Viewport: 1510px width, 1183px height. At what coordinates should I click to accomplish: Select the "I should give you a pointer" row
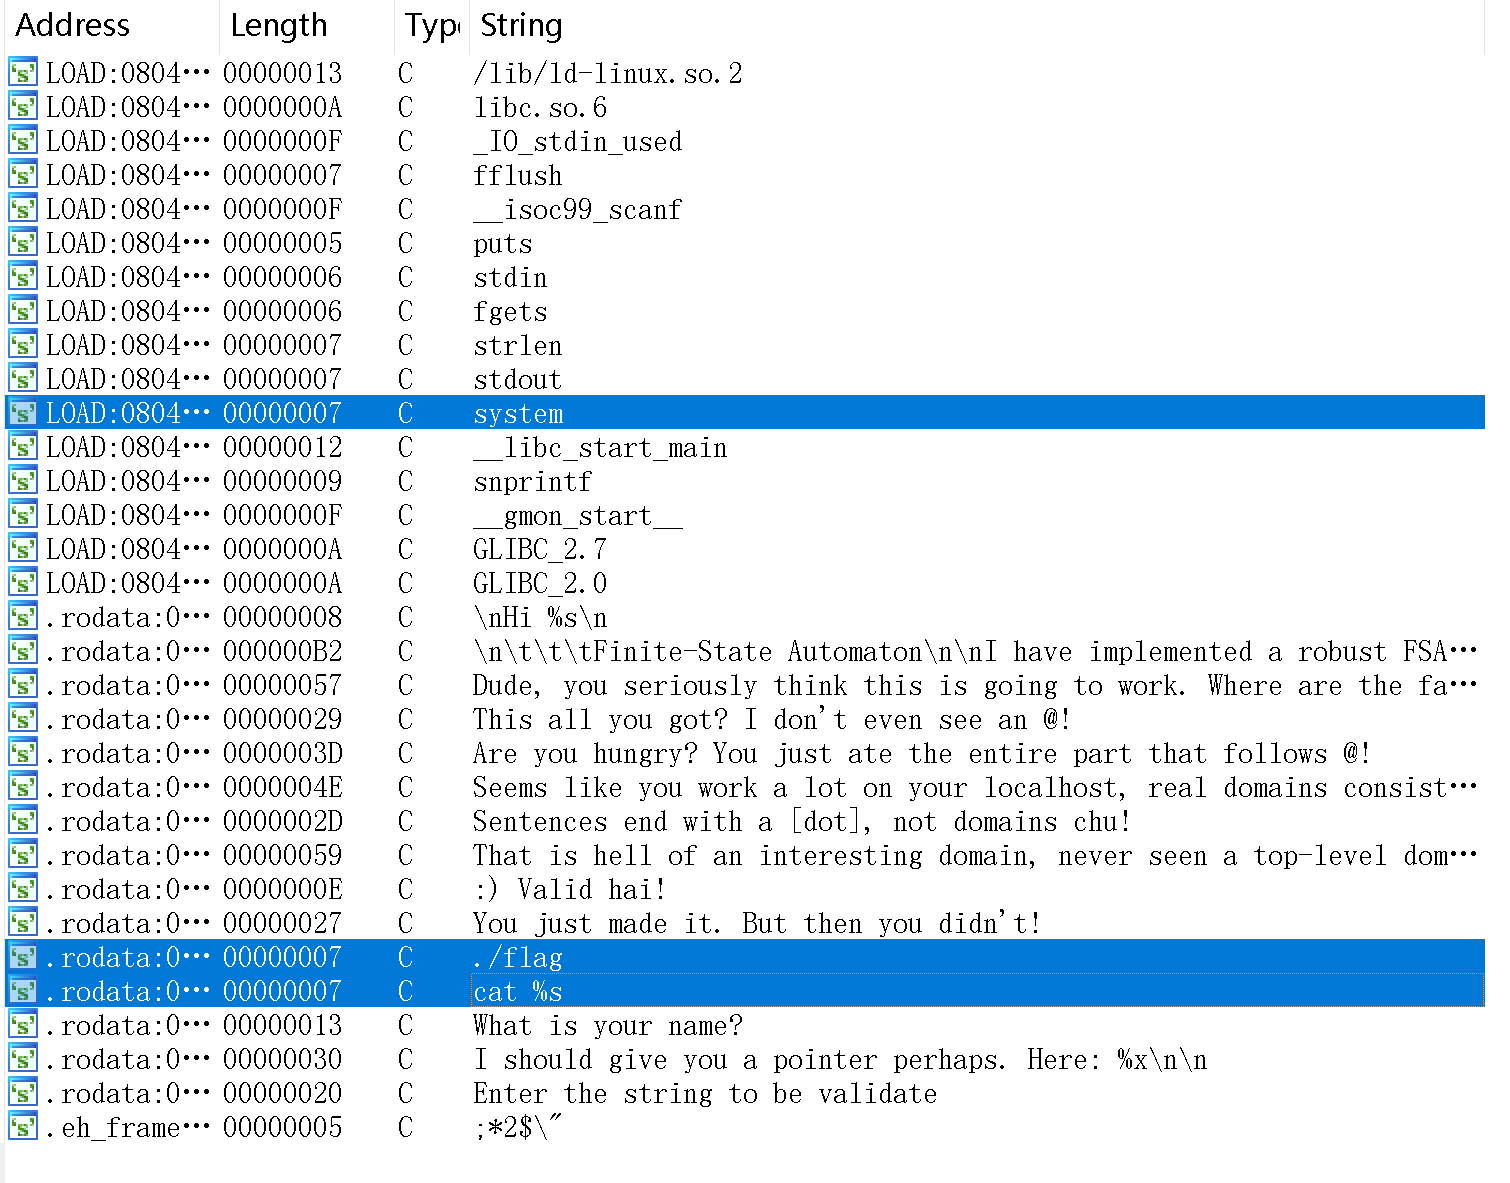[838, 1060]
